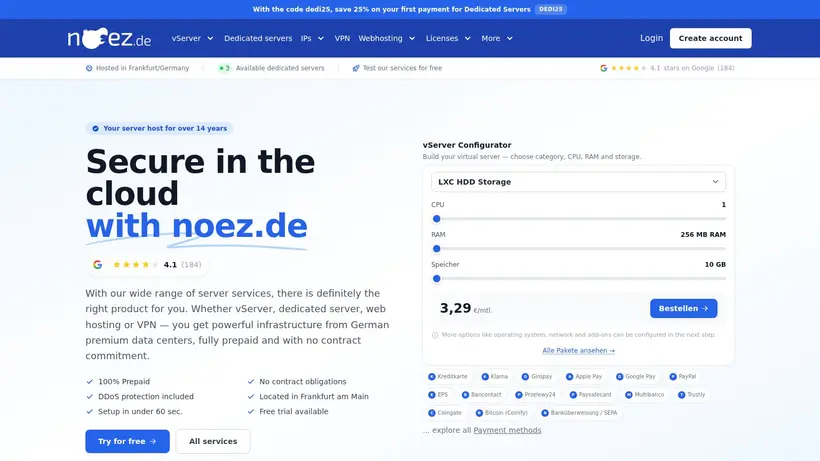The height and width of the screenshot is (461, 820).
Task: Click the Przelewy24 payment icon
Action: (519, 395)
